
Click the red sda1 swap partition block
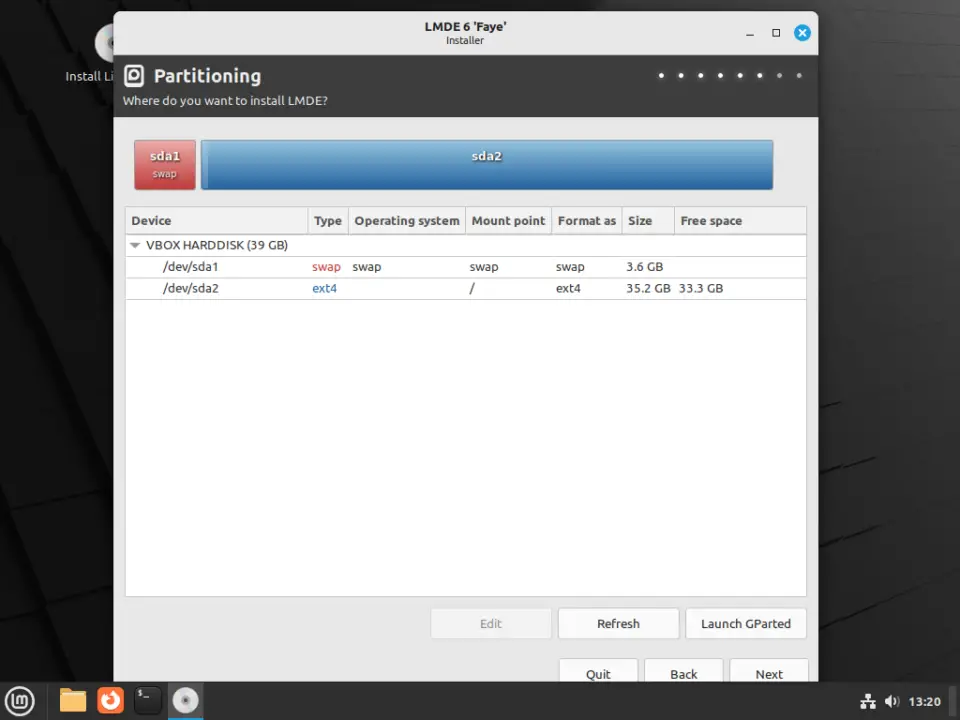pyautogui.click(x=164, y=164)
